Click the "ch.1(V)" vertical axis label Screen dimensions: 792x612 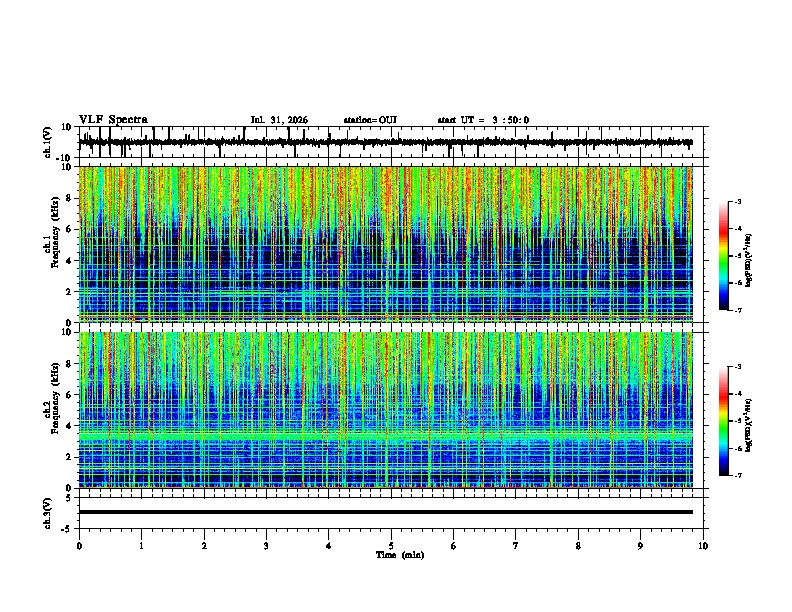tap(49, 142)
